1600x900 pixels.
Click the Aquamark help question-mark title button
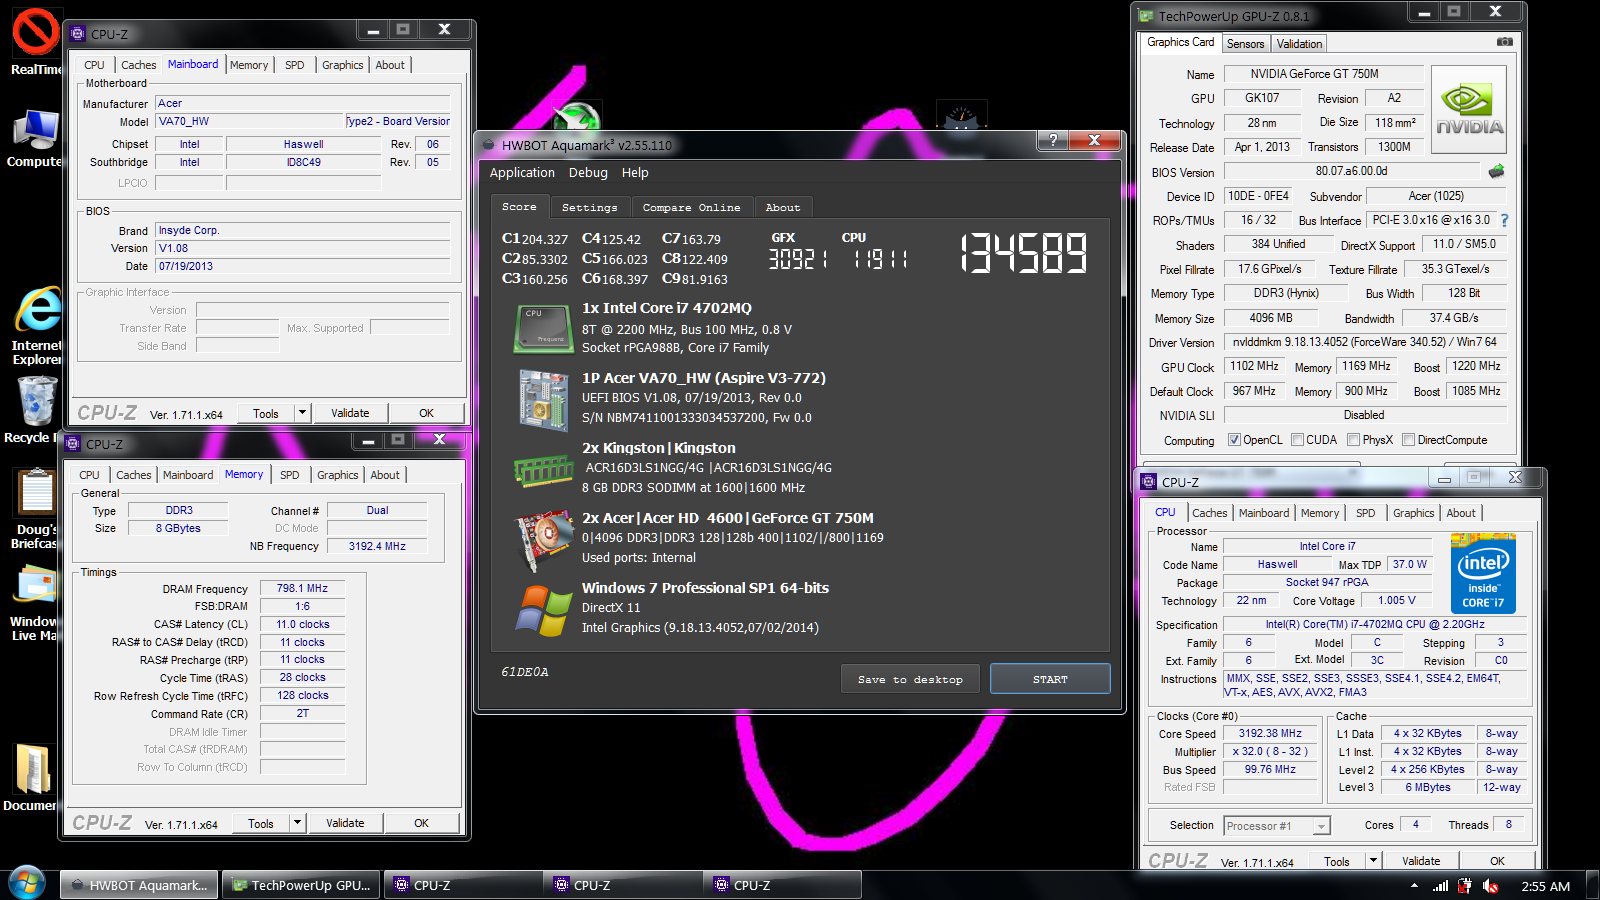click(x=1053, y=140)
